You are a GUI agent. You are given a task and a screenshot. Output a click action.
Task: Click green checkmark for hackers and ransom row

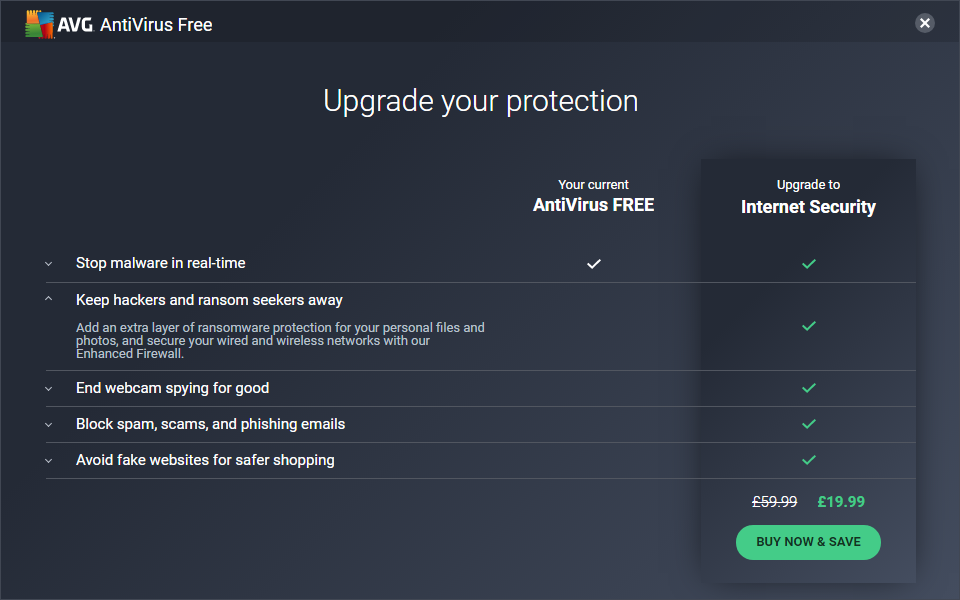pyautogui.click(x=809, y=326)
